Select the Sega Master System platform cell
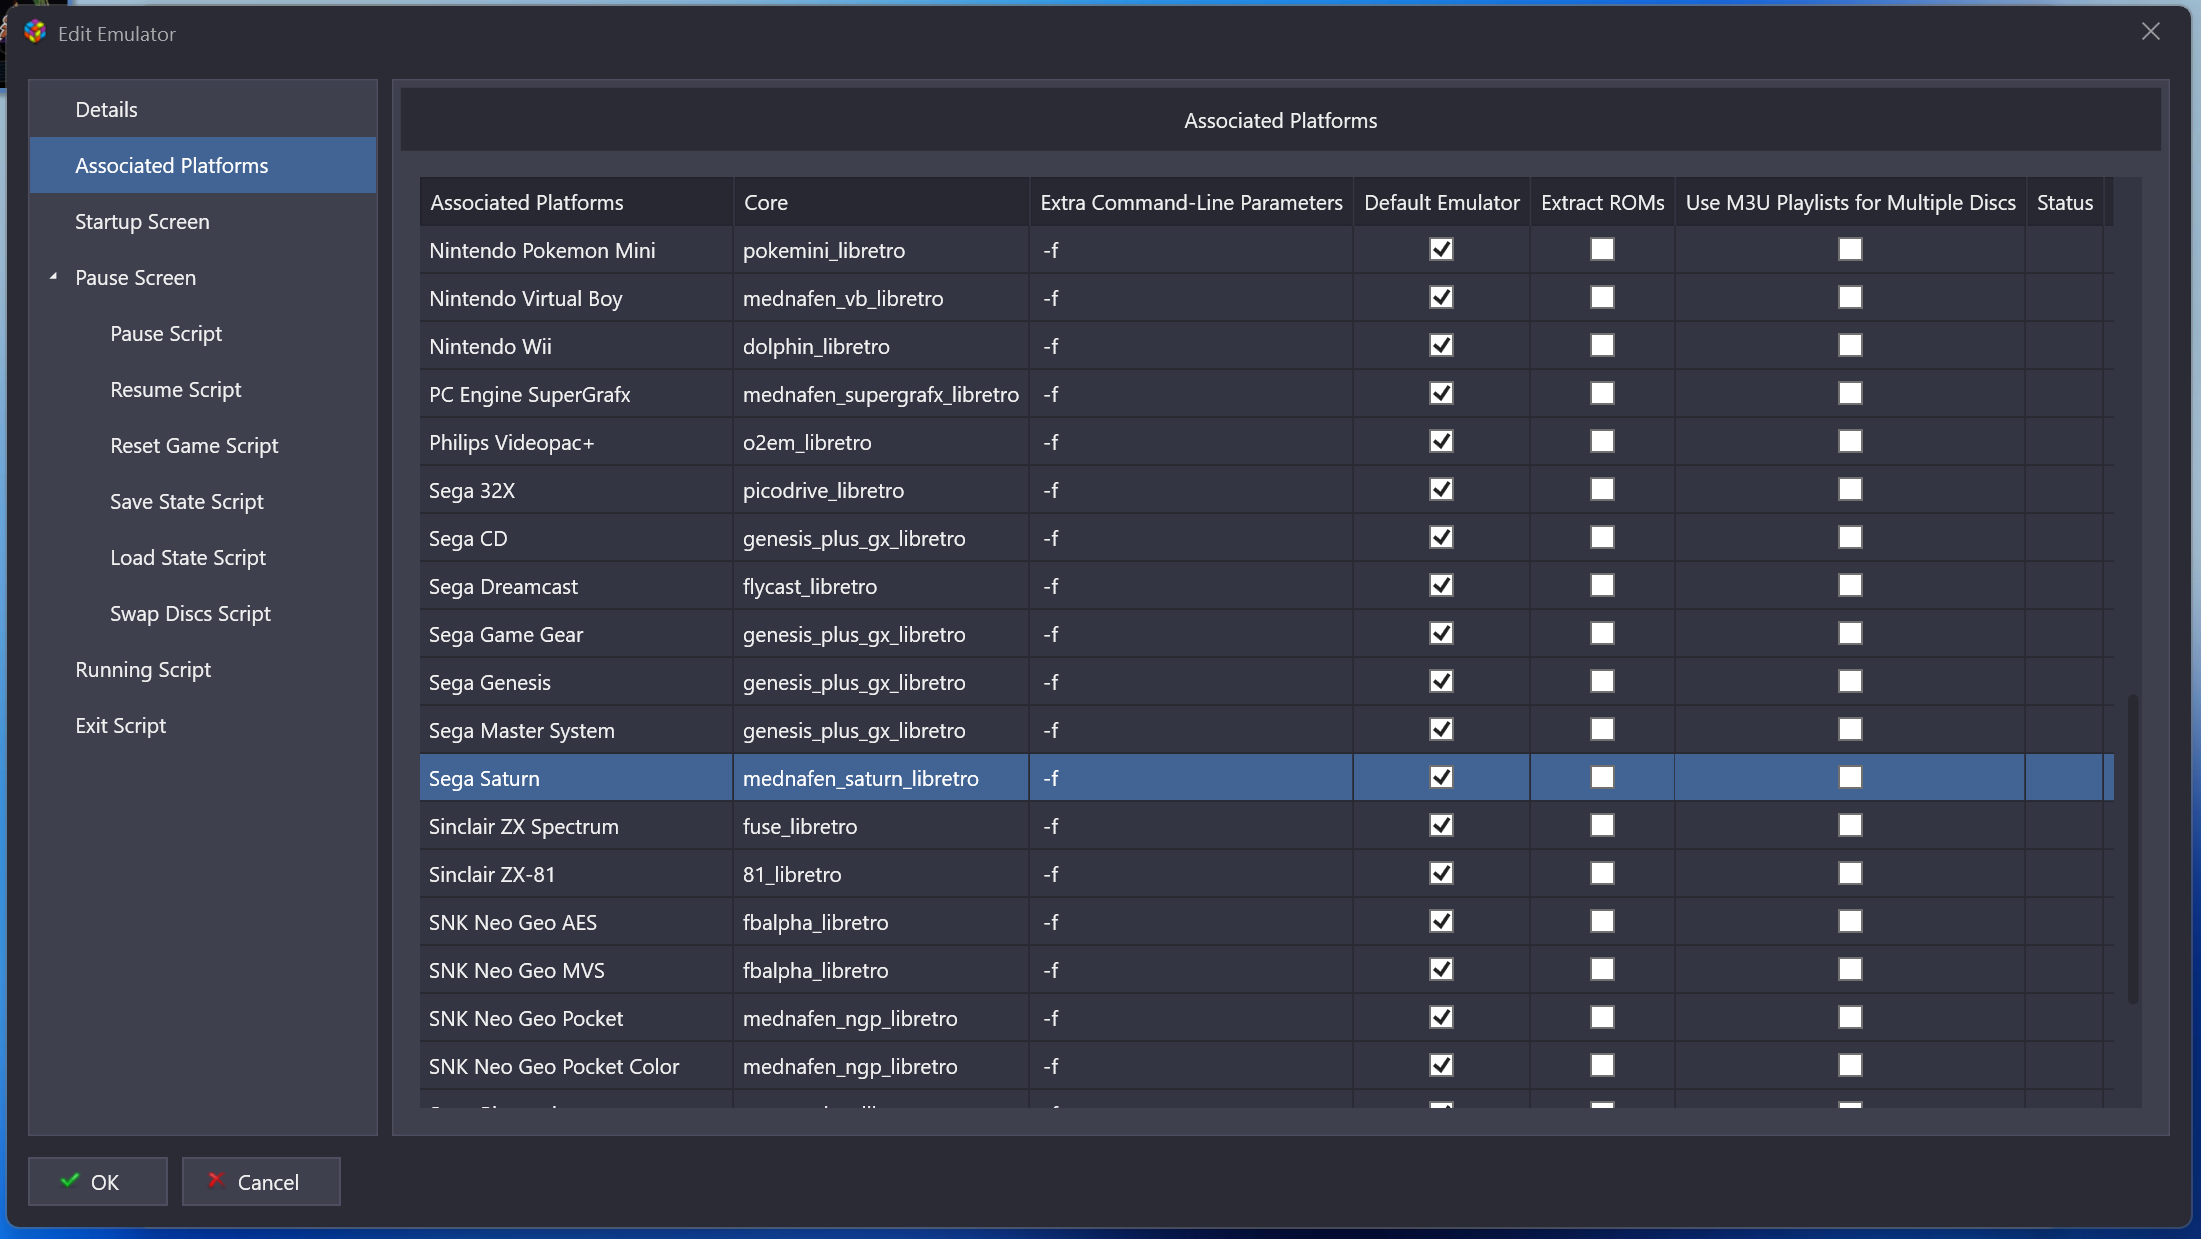Viewport: 2201px width, 1239px height. coord(576,730)
